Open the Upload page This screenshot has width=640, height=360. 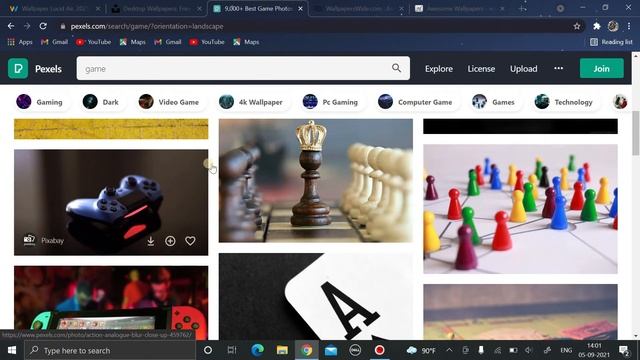click(x=523, y=69)
